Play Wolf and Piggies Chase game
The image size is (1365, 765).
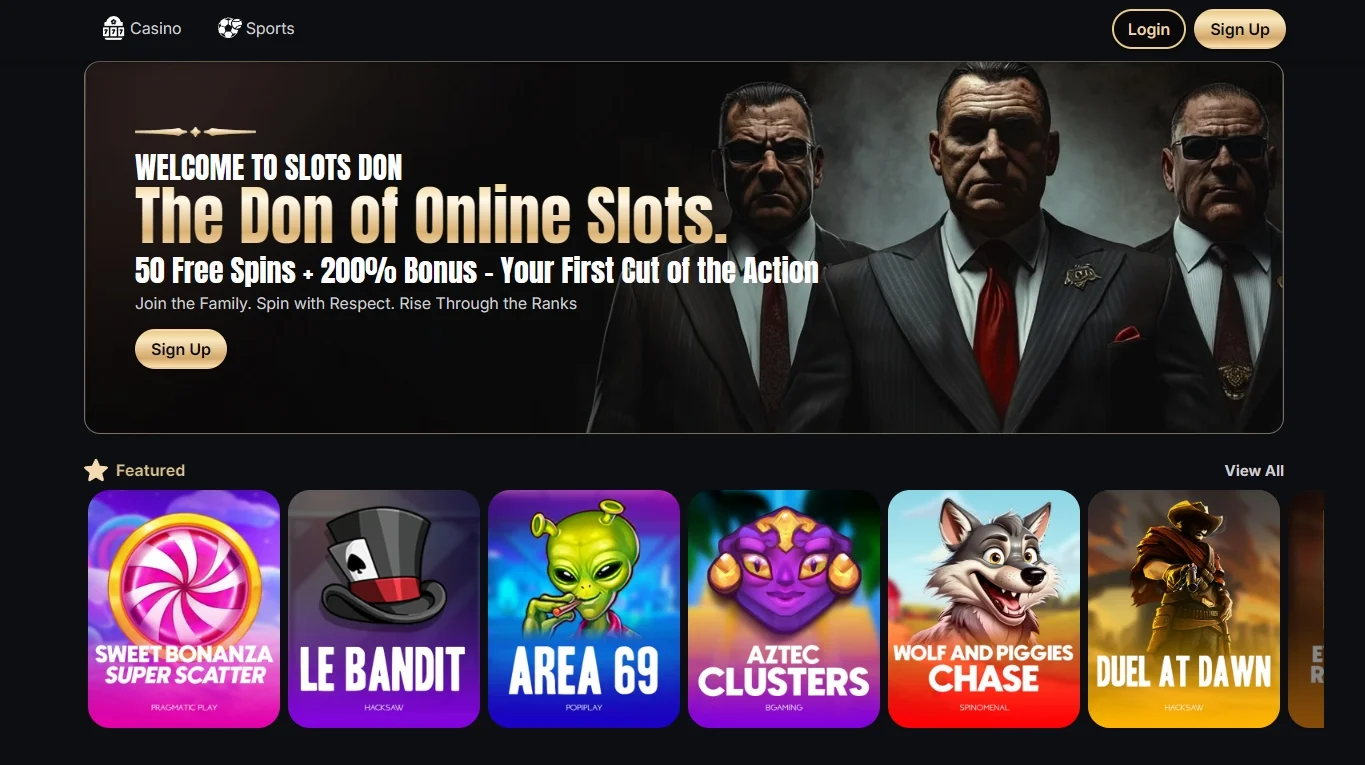(984, 609)
